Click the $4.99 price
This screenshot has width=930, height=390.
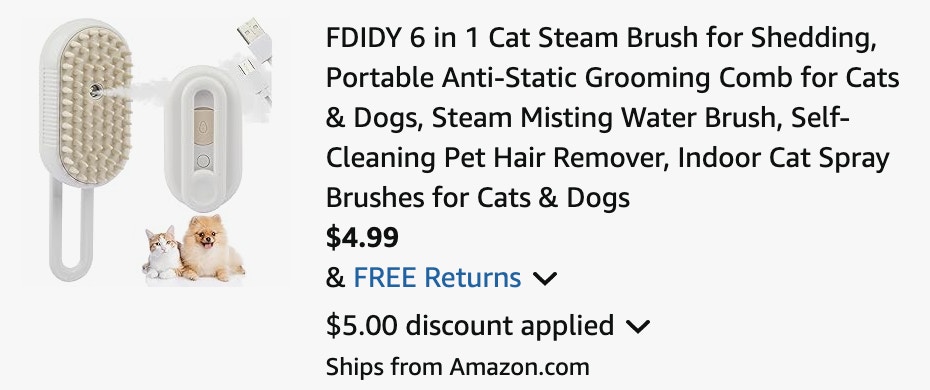pyautogui.click(x=362, y=238)
